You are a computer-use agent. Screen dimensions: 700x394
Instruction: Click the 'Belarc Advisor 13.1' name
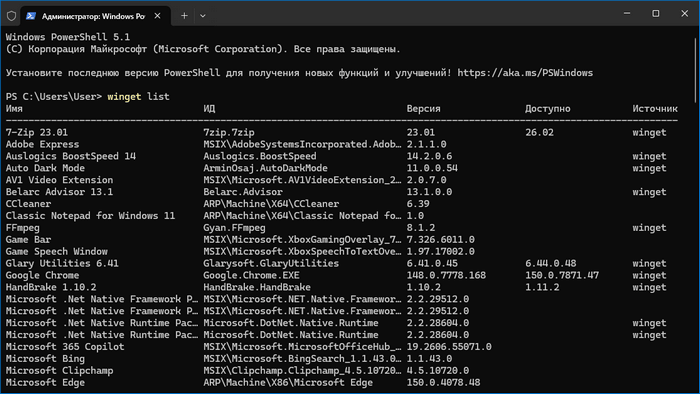[x=59, y=192]
